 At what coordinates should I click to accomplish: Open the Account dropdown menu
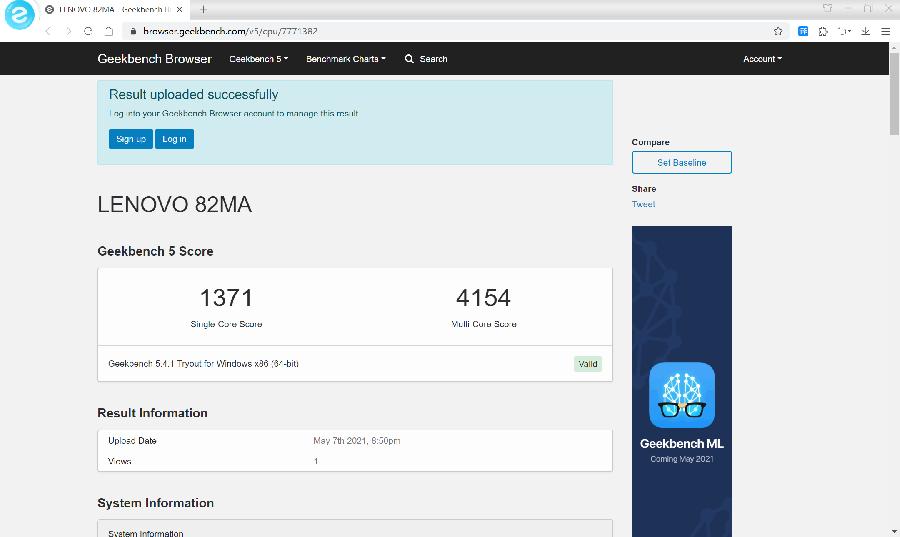(x=762, y=59)
